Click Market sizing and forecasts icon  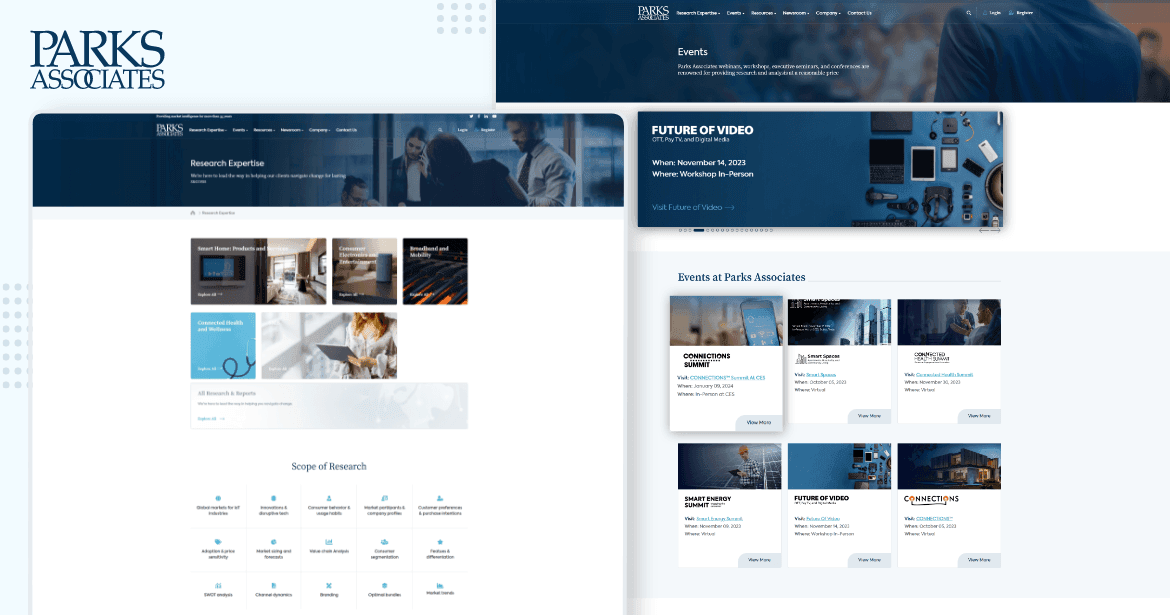click(273, 542)
